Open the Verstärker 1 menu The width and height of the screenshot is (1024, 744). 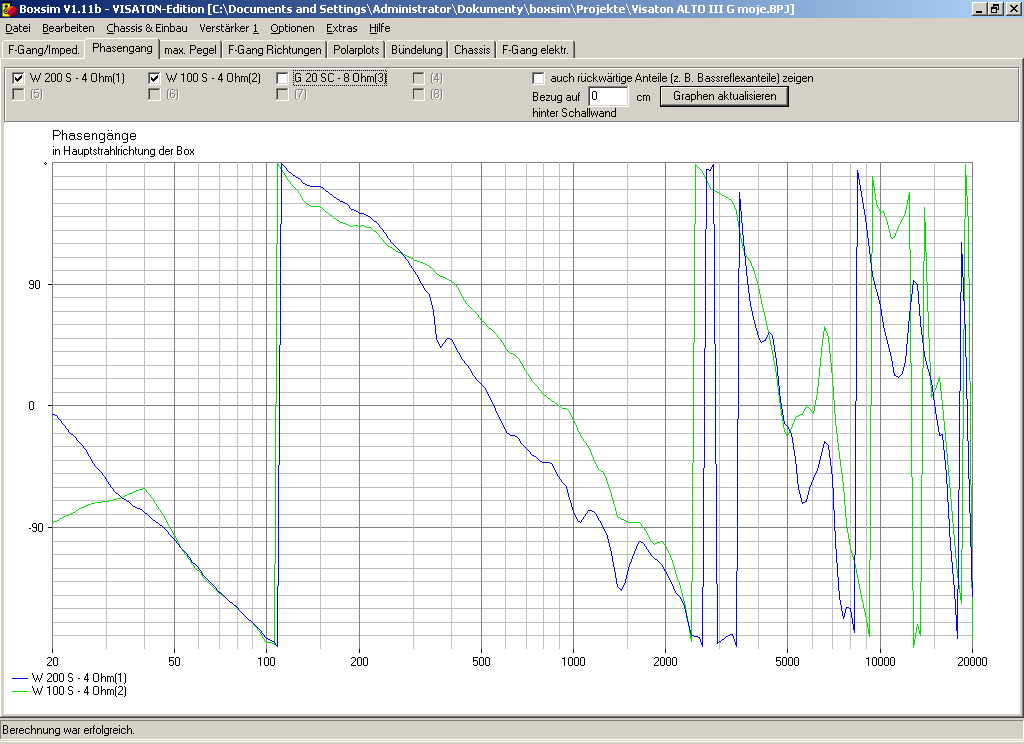point(229,28)
